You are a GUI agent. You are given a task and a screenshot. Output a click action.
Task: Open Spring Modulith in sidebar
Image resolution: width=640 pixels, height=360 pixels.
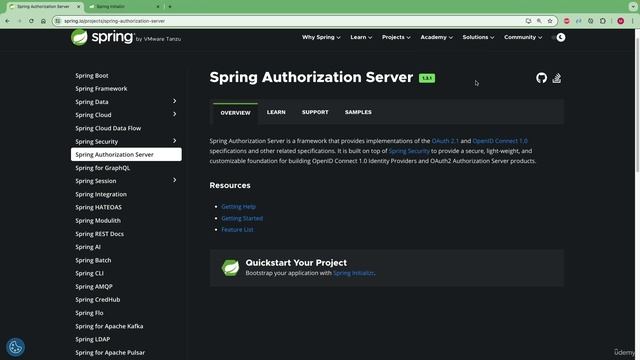coord(98,220)
